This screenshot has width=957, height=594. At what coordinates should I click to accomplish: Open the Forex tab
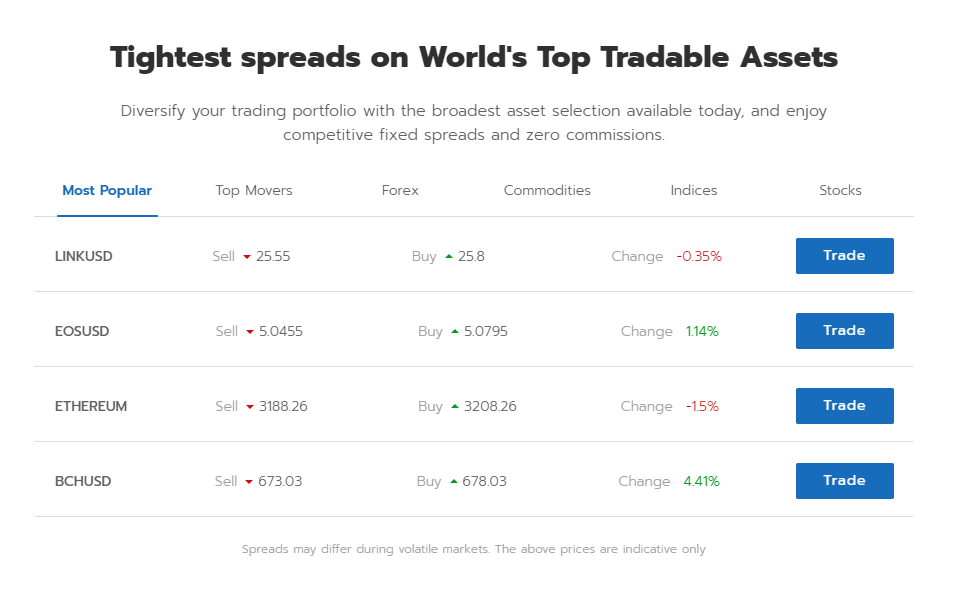point(400,190)
